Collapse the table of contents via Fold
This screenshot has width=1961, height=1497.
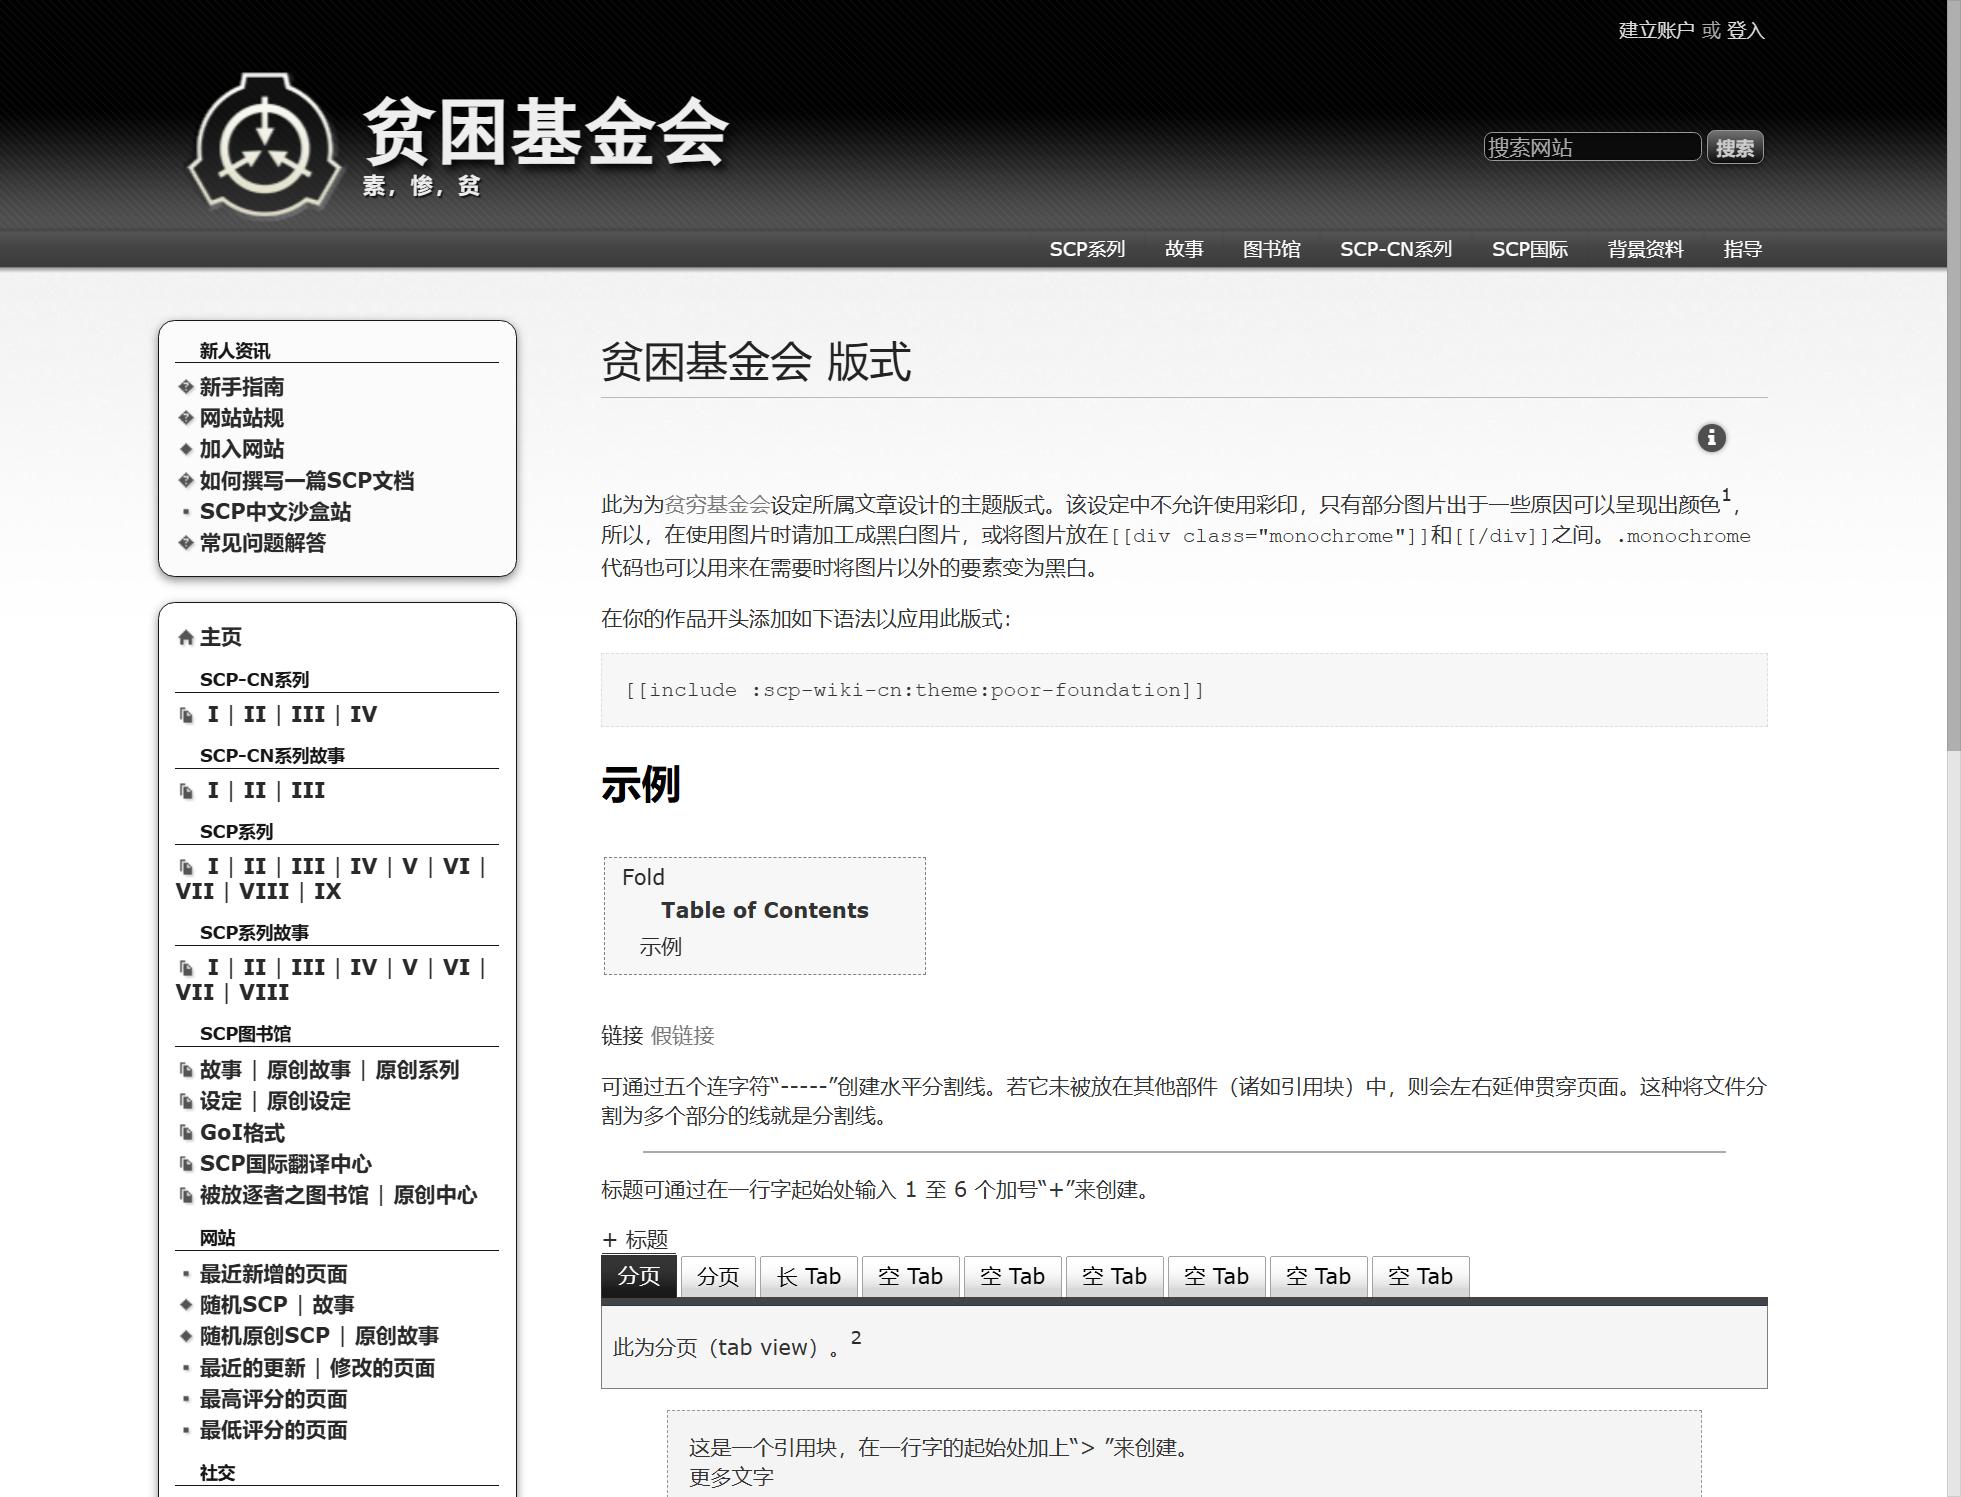(643, 877)
